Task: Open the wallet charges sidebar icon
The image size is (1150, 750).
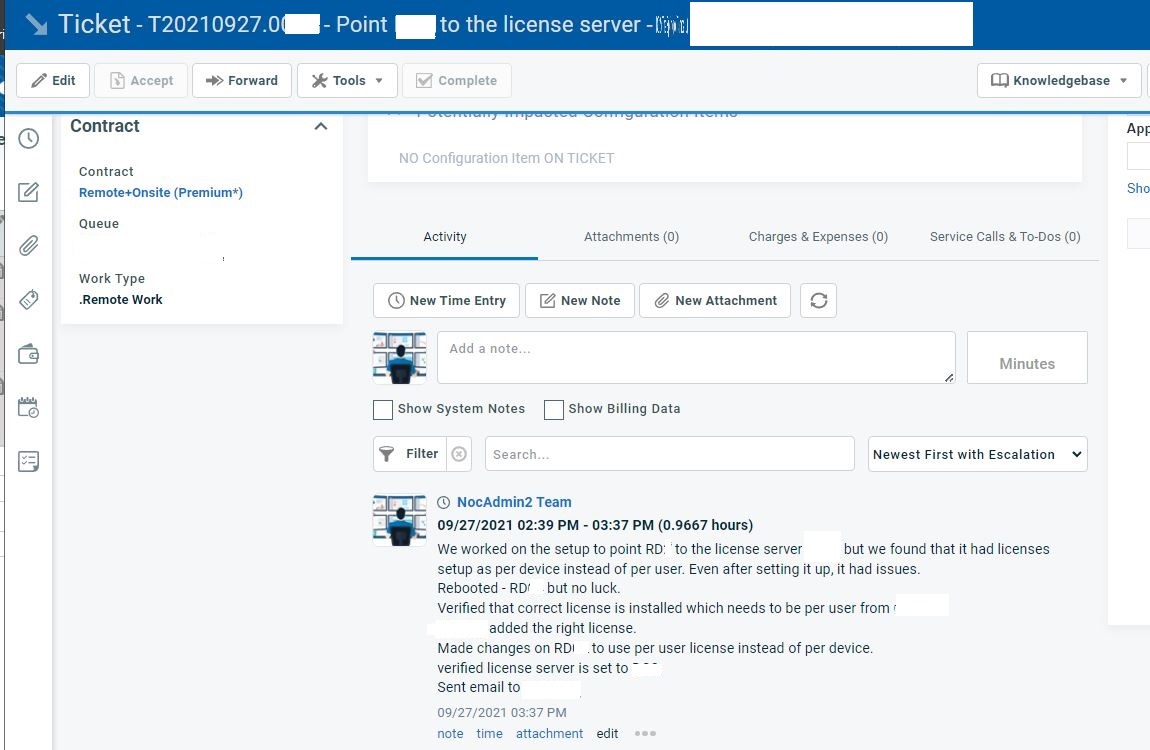Action: [28, 354]
